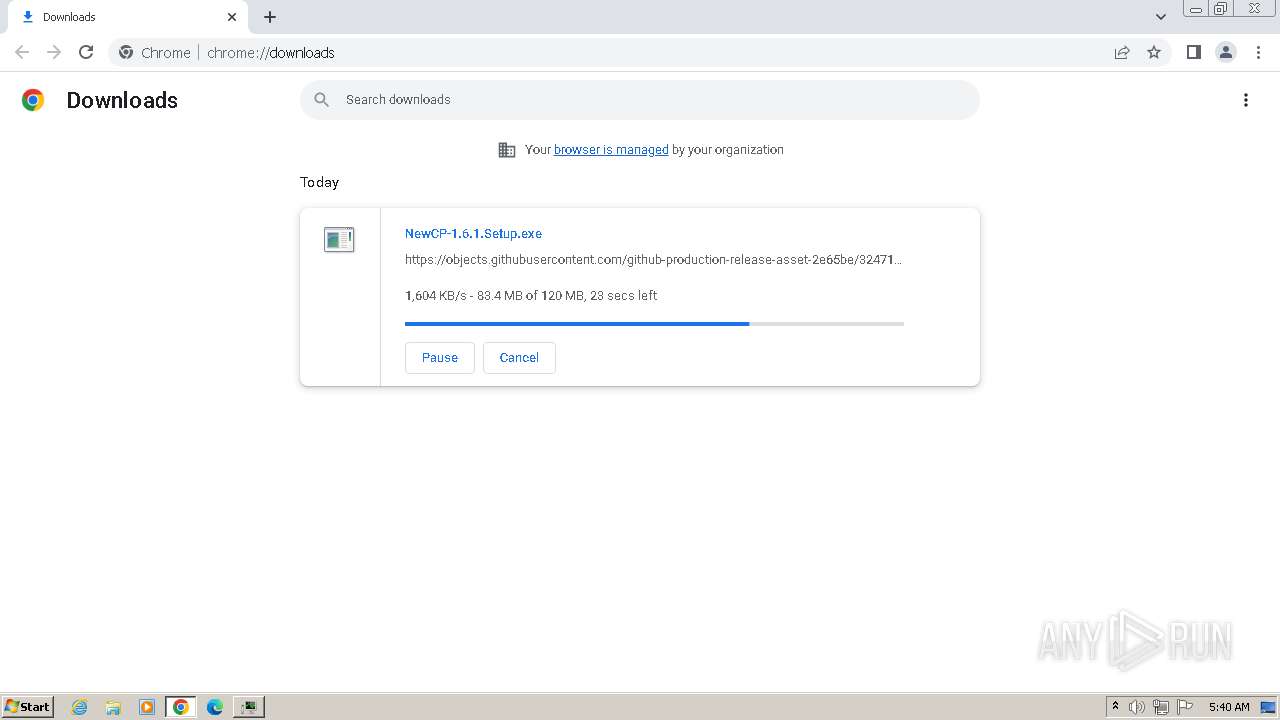Click the Downloads page title
The height and width of the screenshot is (720, 1280).
pos(122,100)
